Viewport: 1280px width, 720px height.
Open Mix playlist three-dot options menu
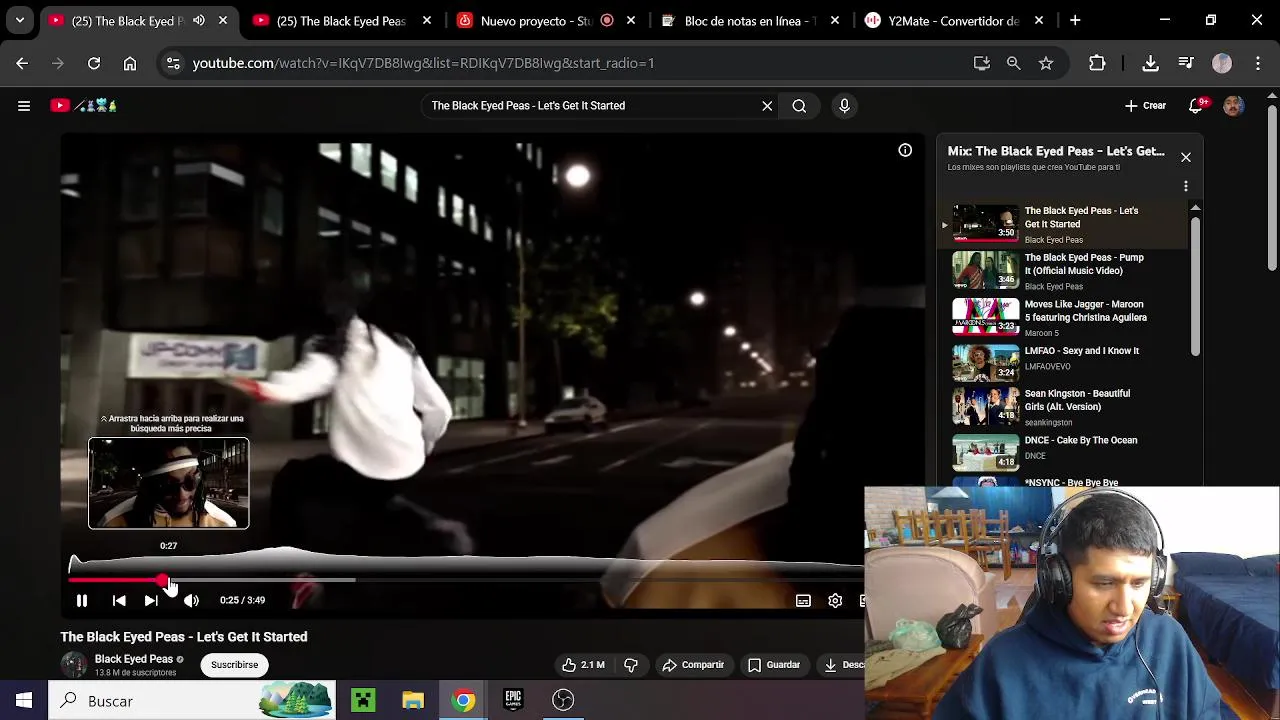(1186, 187)
